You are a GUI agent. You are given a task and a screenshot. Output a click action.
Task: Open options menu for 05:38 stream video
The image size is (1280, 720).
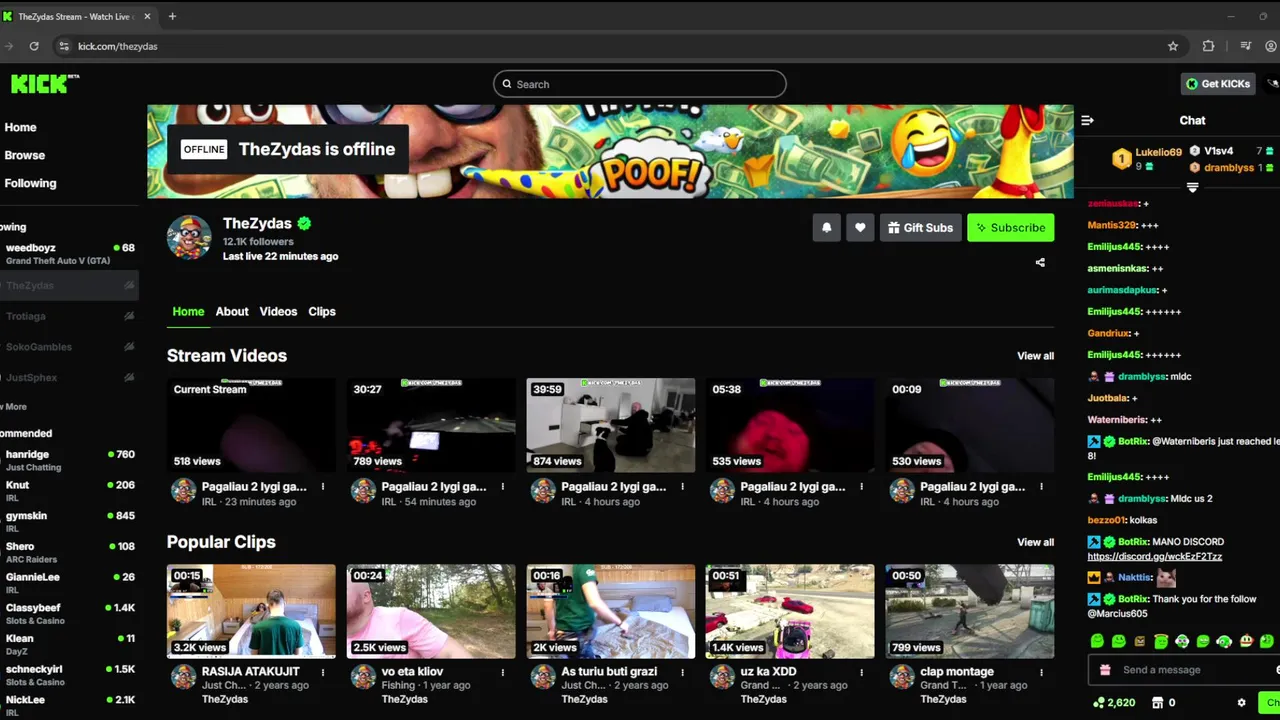(x=862, y=487)
